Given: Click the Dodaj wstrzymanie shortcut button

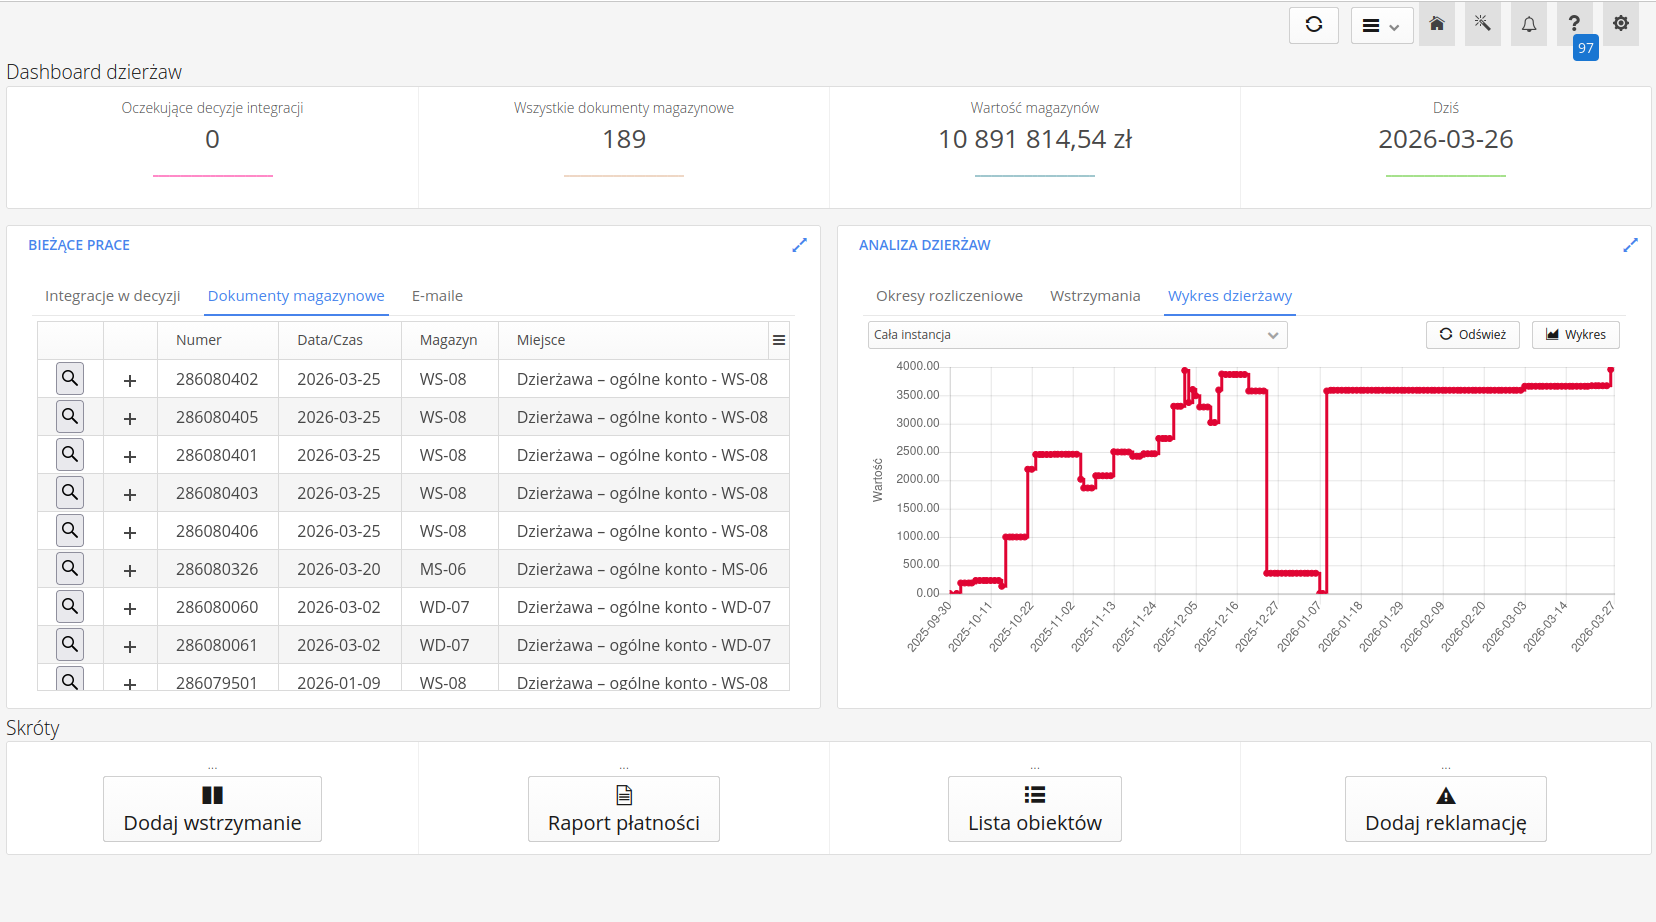Looking at the screenshot, I should [x=212, y=809].
